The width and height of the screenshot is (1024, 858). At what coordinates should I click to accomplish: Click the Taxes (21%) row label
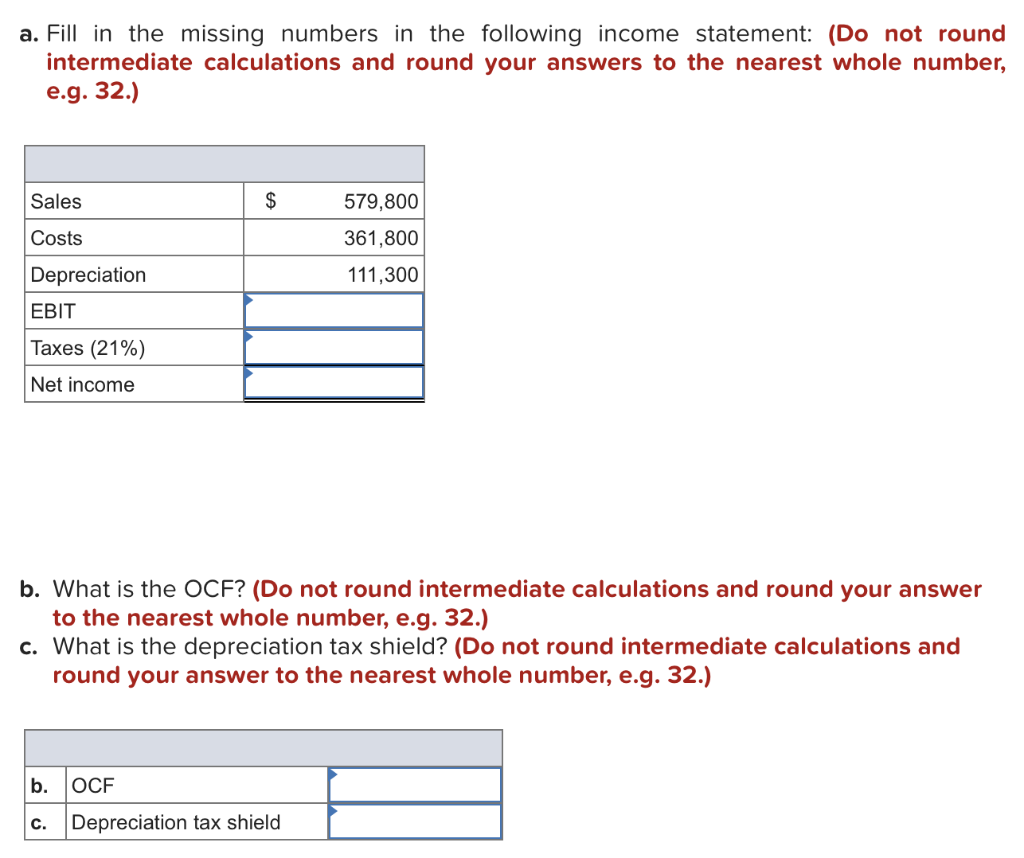pyautogui.click(x=88, y=348)
